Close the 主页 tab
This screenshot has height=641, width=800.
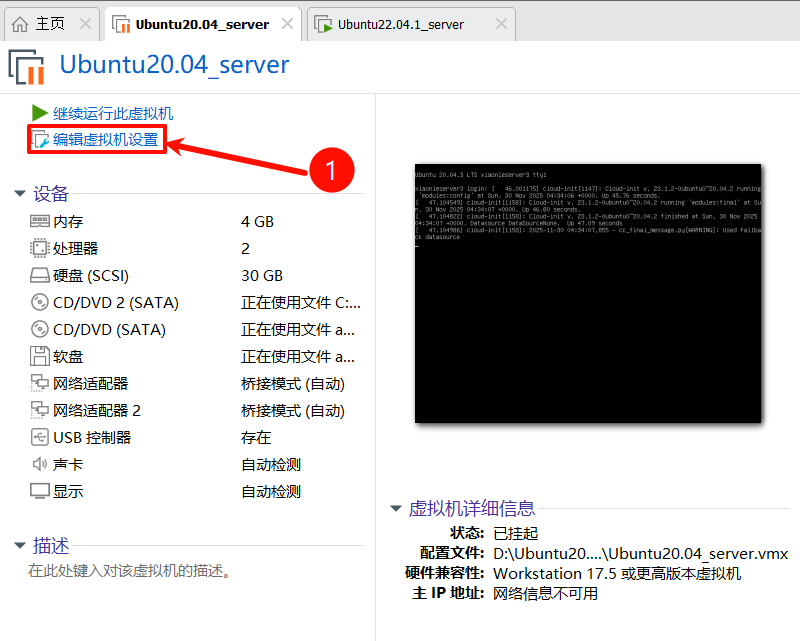86,23
